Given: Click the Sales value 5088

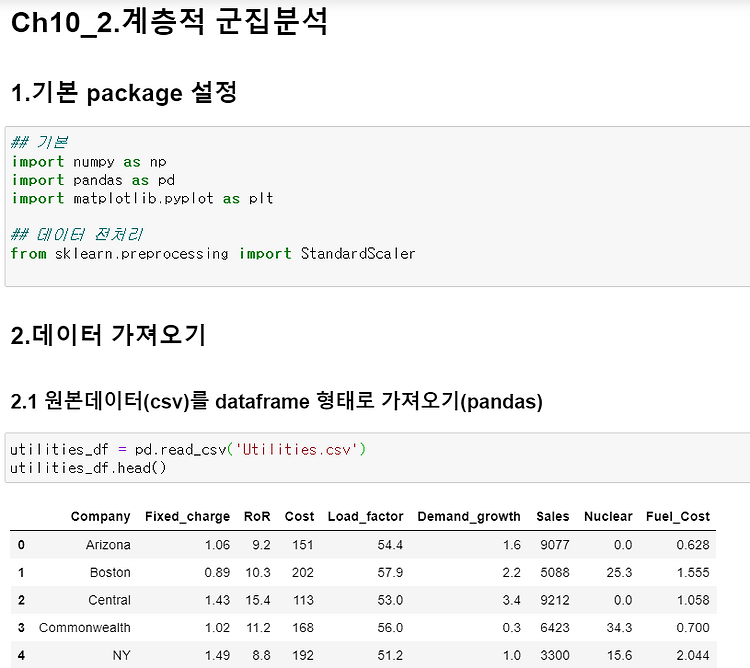Looking at the screenshot, I should coord(555,572).
